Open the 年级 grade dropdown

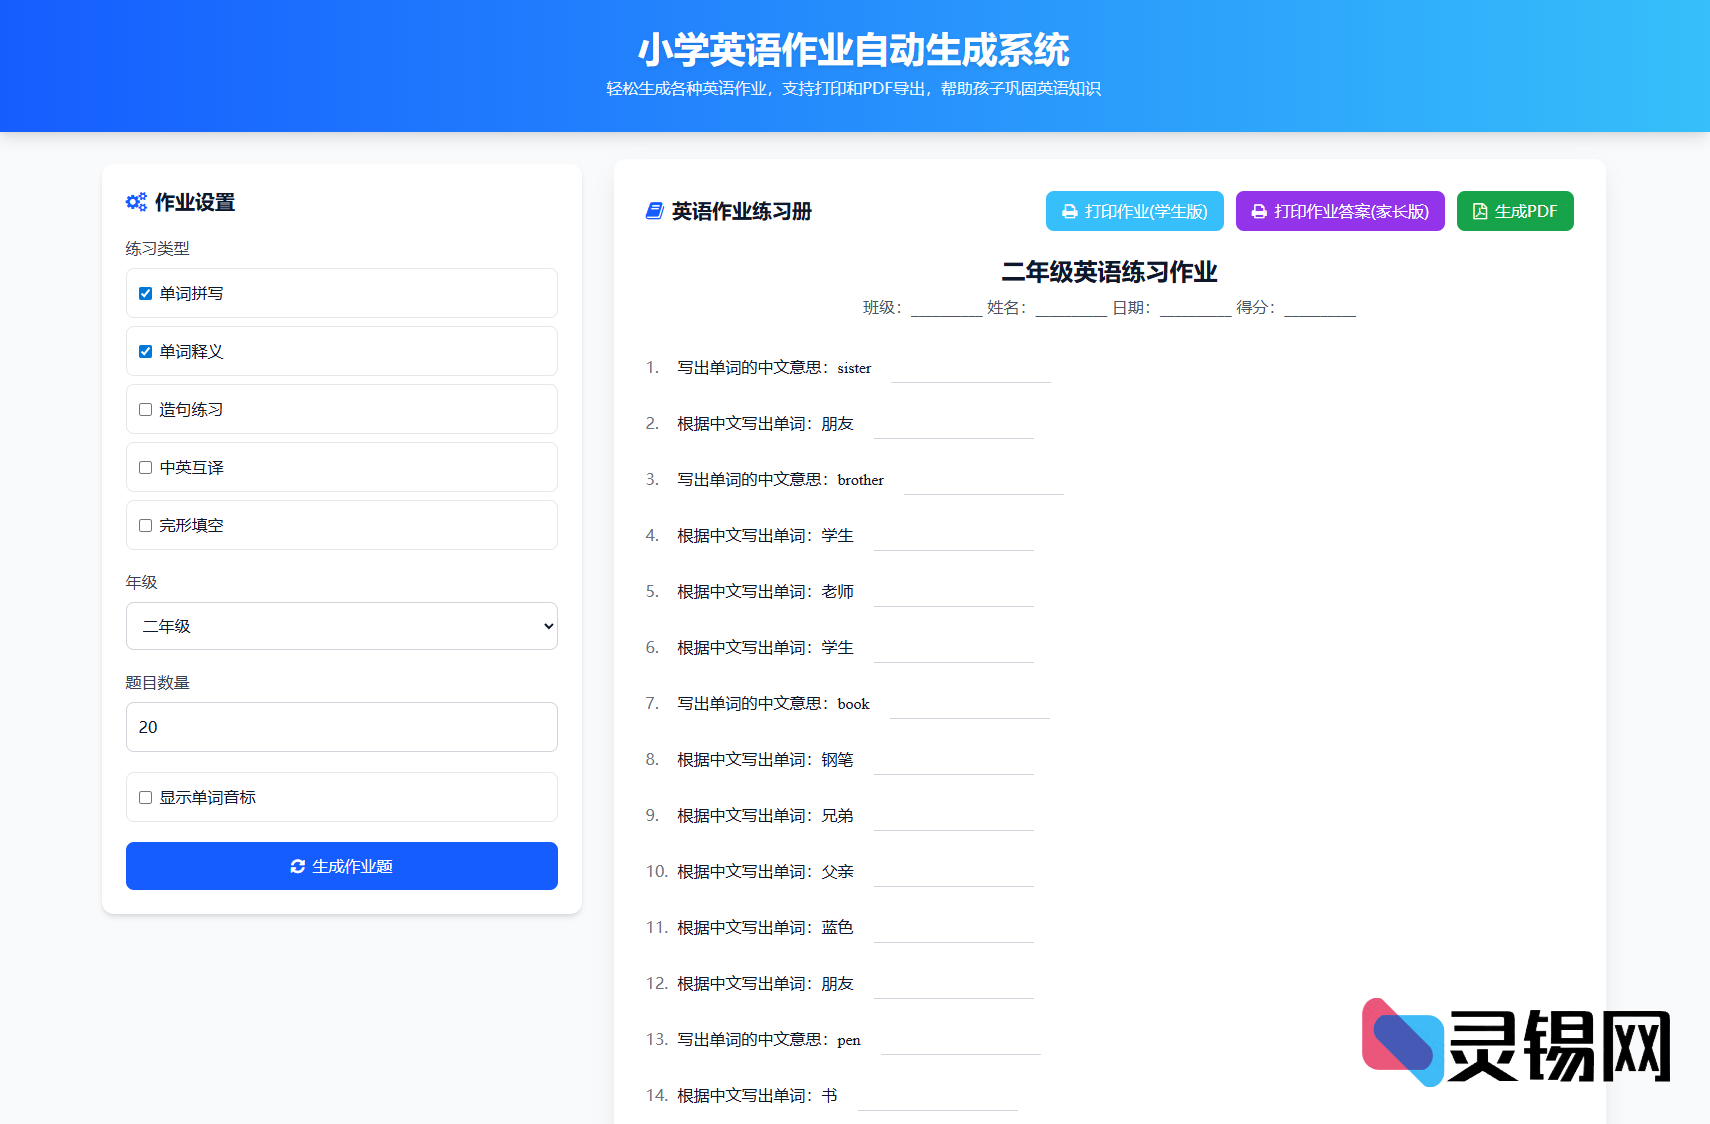[x=341, y=626]
